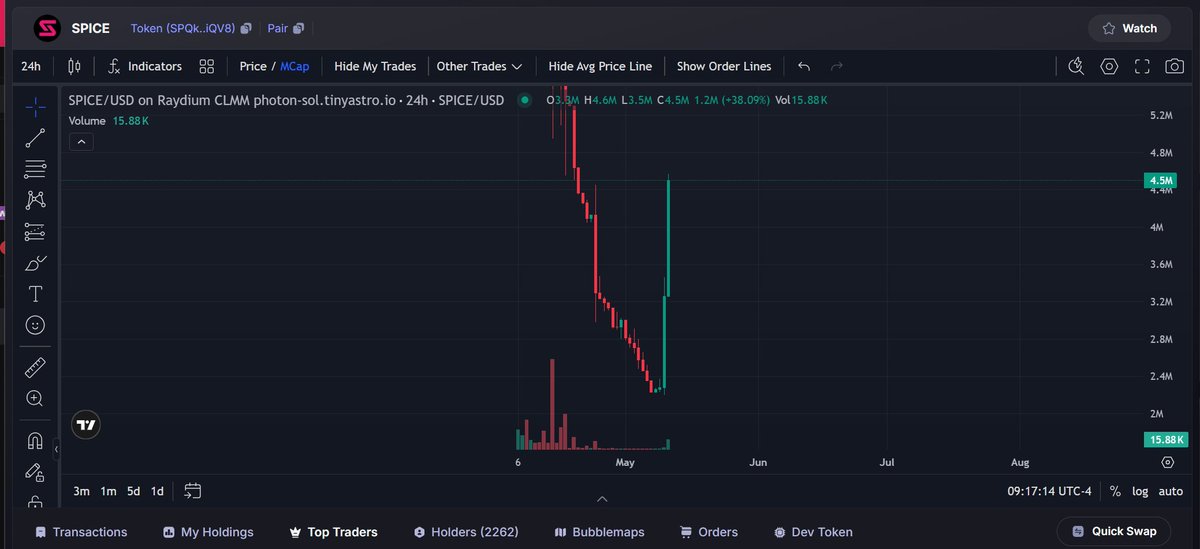Image resolution: width=1200 pixels, height=549 pixels.
Task: Select the pattern drawing tool
Action: (x=35, y=200)
